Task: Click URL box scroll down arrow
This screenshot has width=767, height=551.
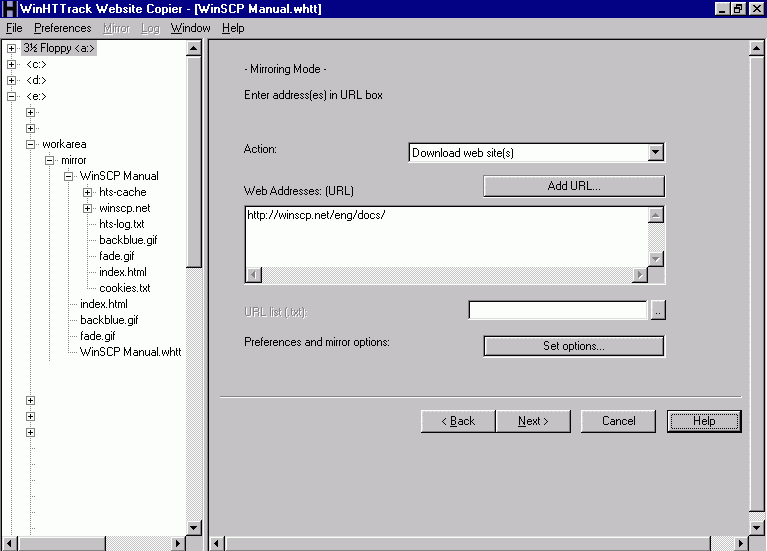Action: click(x=656, y=259)
